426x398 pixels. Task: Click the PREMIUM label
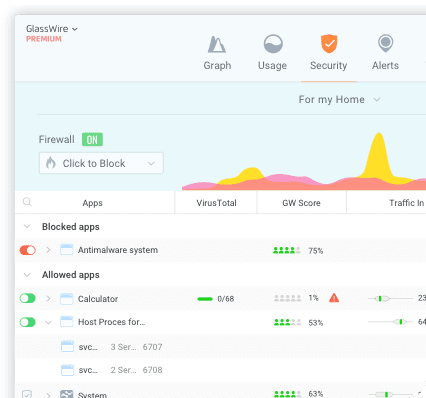tap(44, 39)
